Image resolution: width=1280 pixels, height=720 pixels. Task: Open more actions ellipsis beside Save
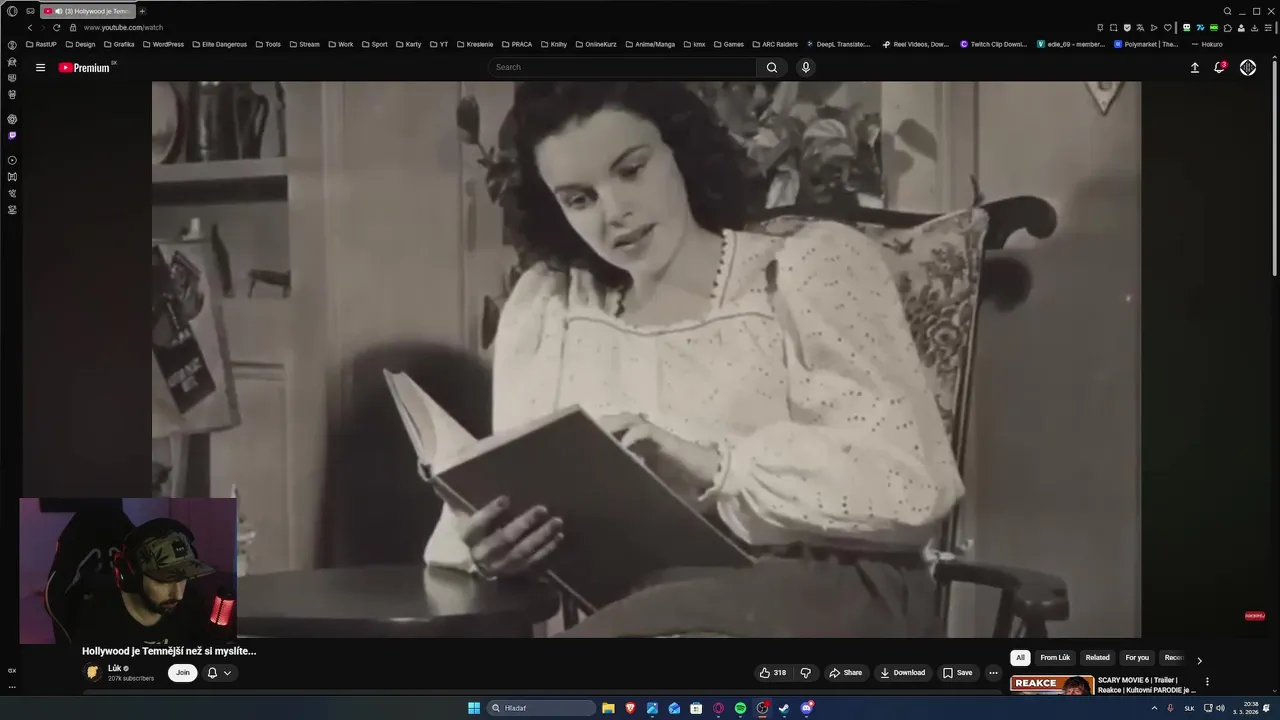click(993, 673)
